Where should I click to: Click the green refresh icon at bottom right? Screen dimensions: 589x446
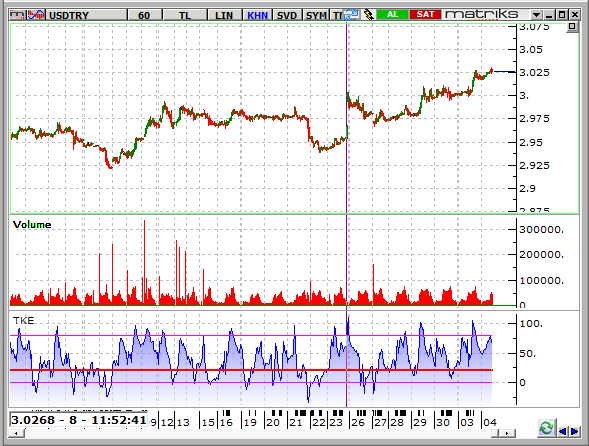[x=546, y=428]
